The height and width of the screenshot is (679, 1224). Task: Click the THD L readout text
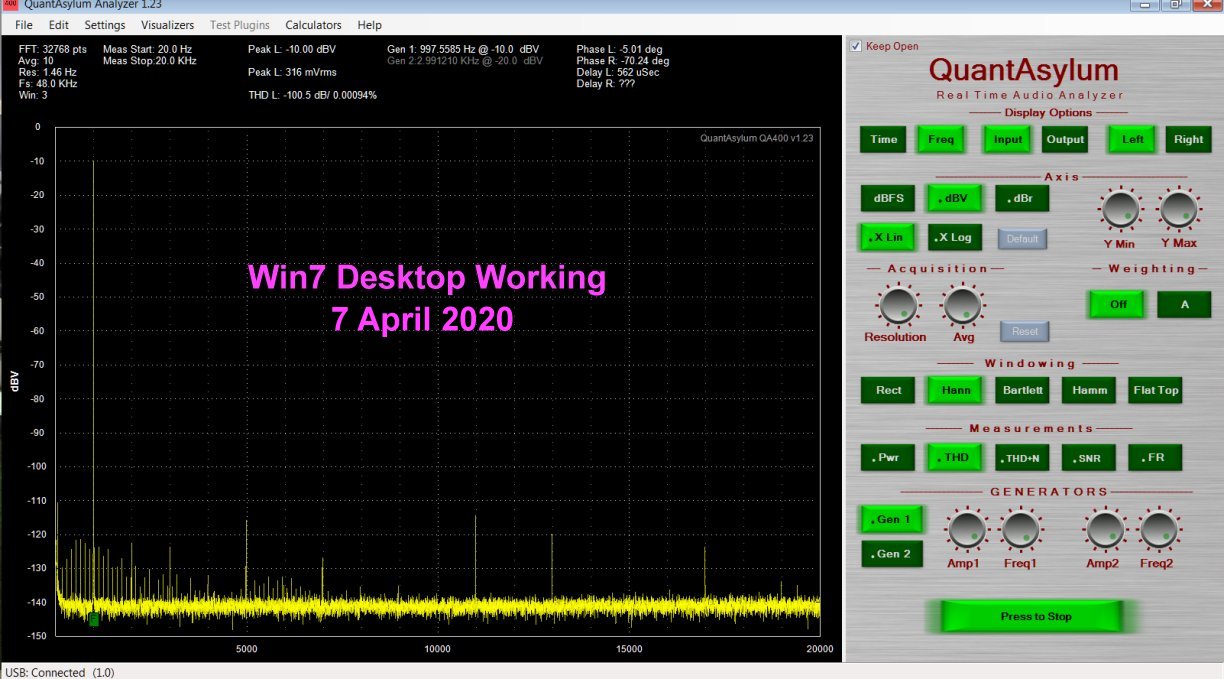[x=312, y=95]
